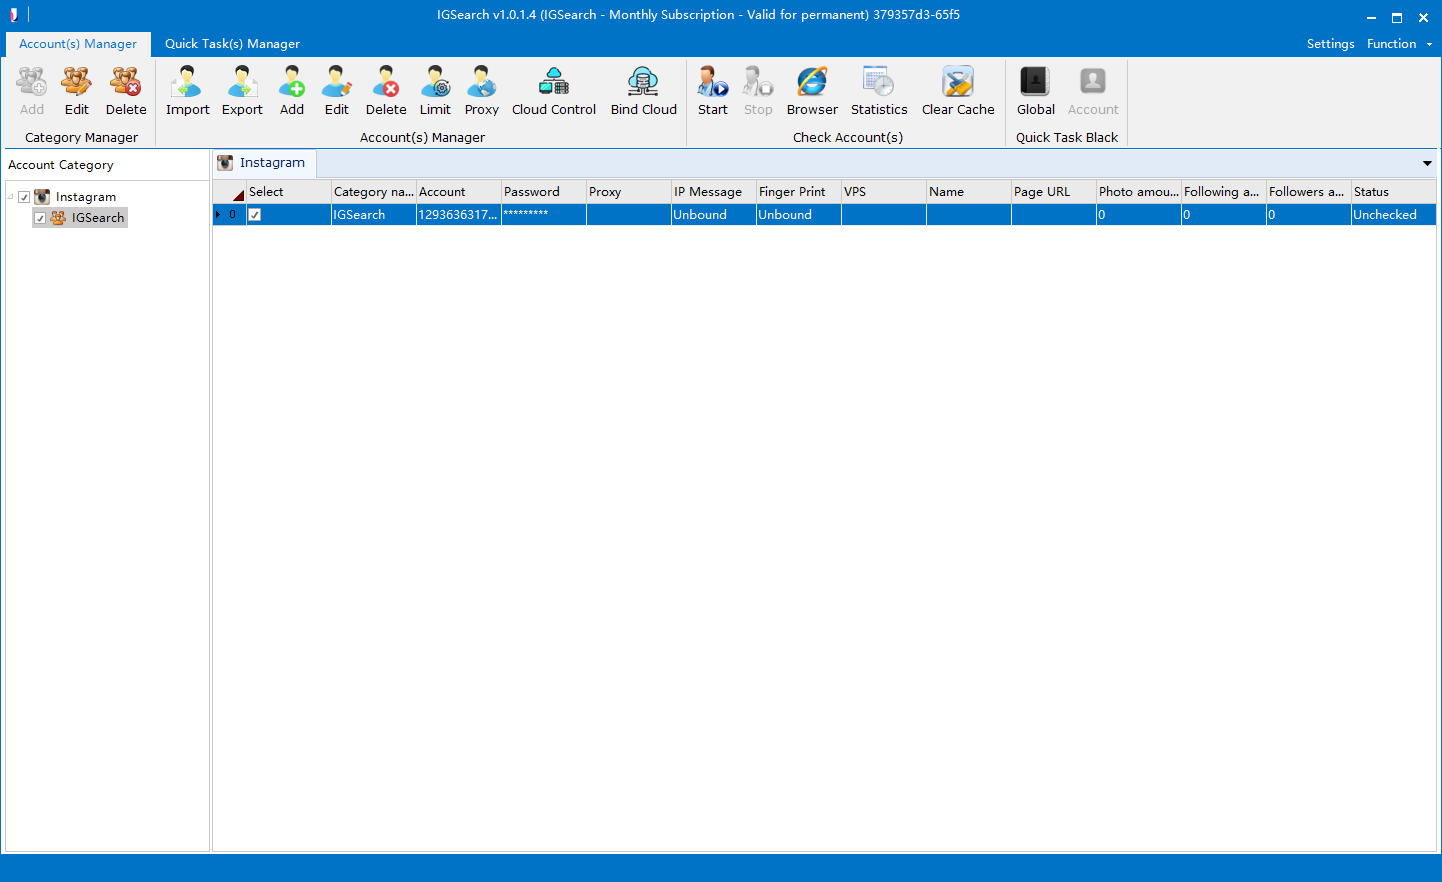The height and width of the screenshot is (882, 1442).
Task: Add a new account in Account(s) Manager
Action: [292, 82]
